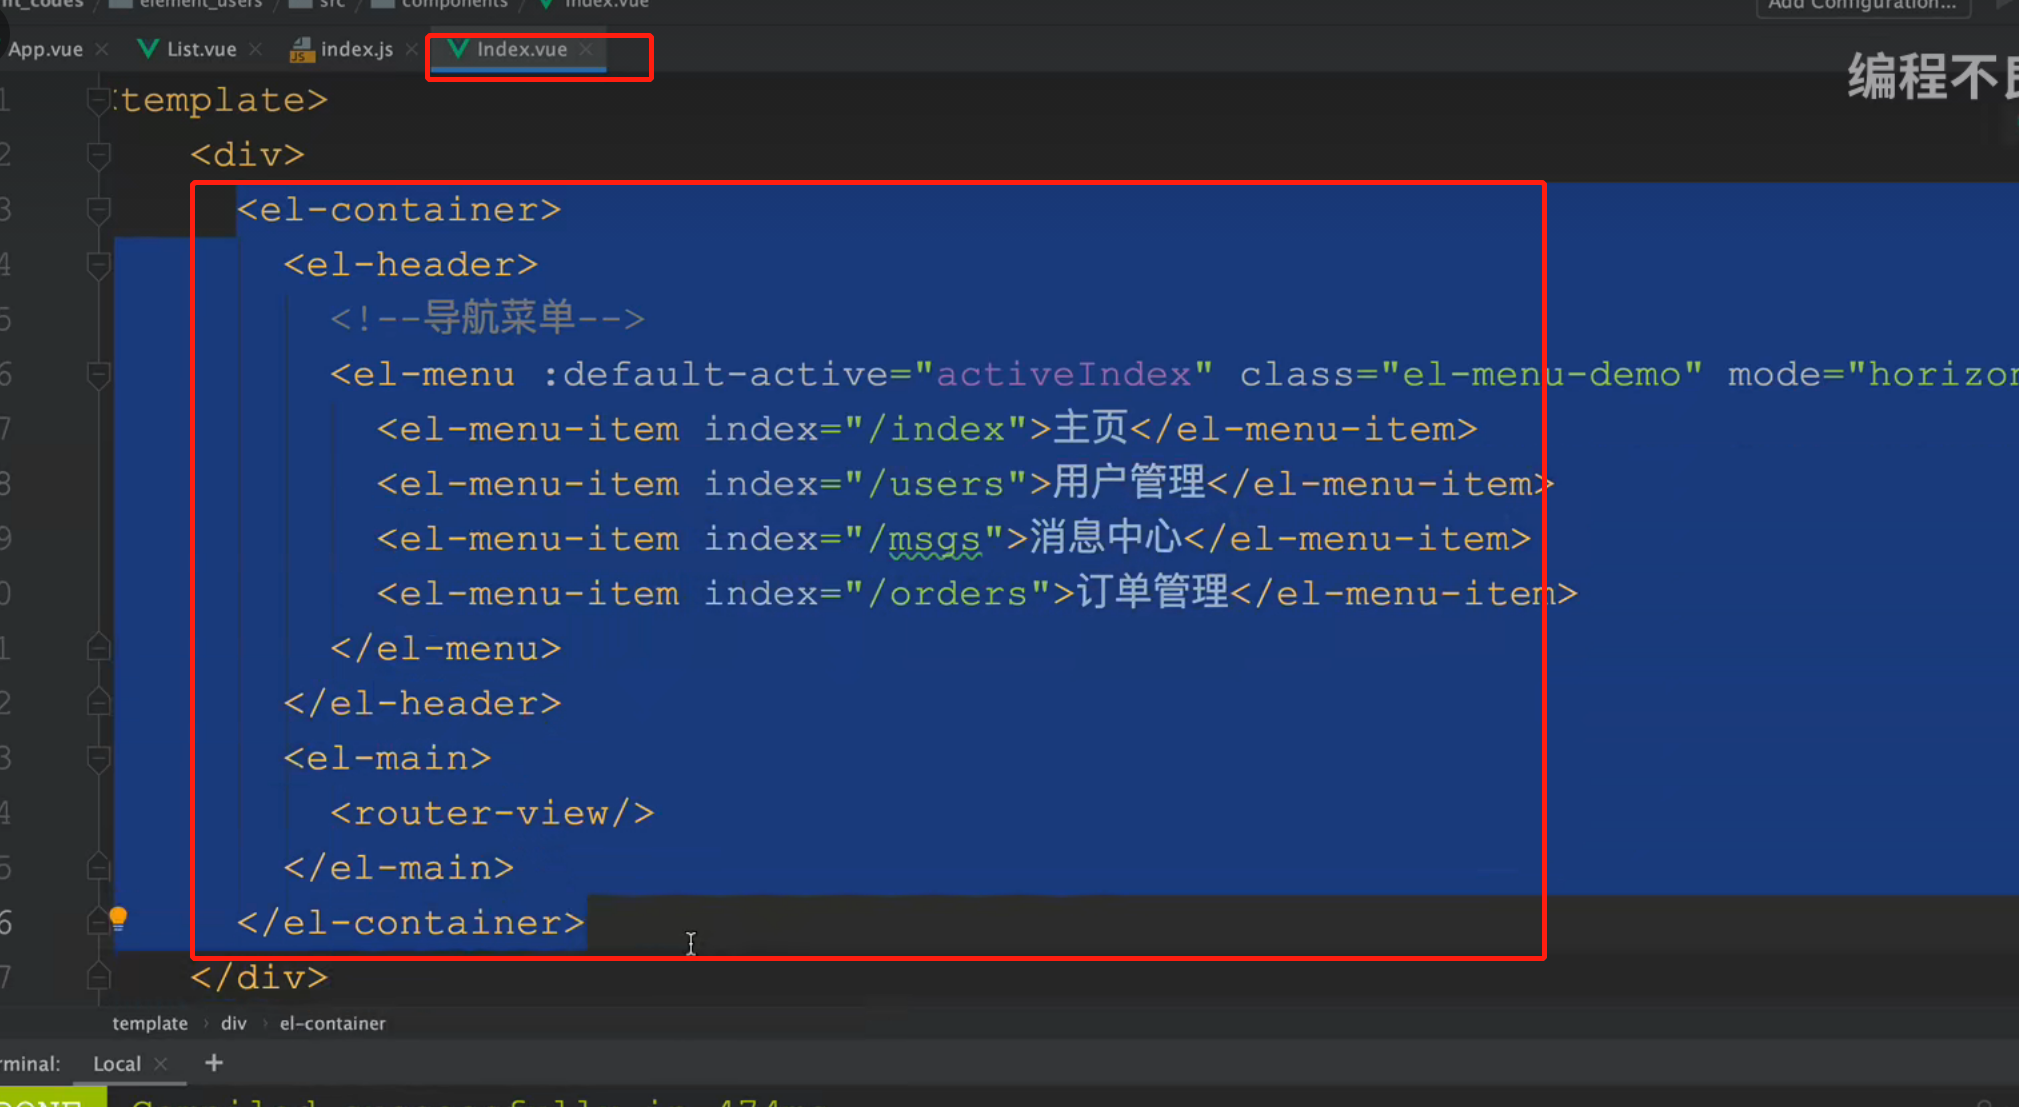The width and height of the screenshot is (2019, 1107).
Task: Click the Vue icon on List.vue tab
Action: (x=148, y=48)
